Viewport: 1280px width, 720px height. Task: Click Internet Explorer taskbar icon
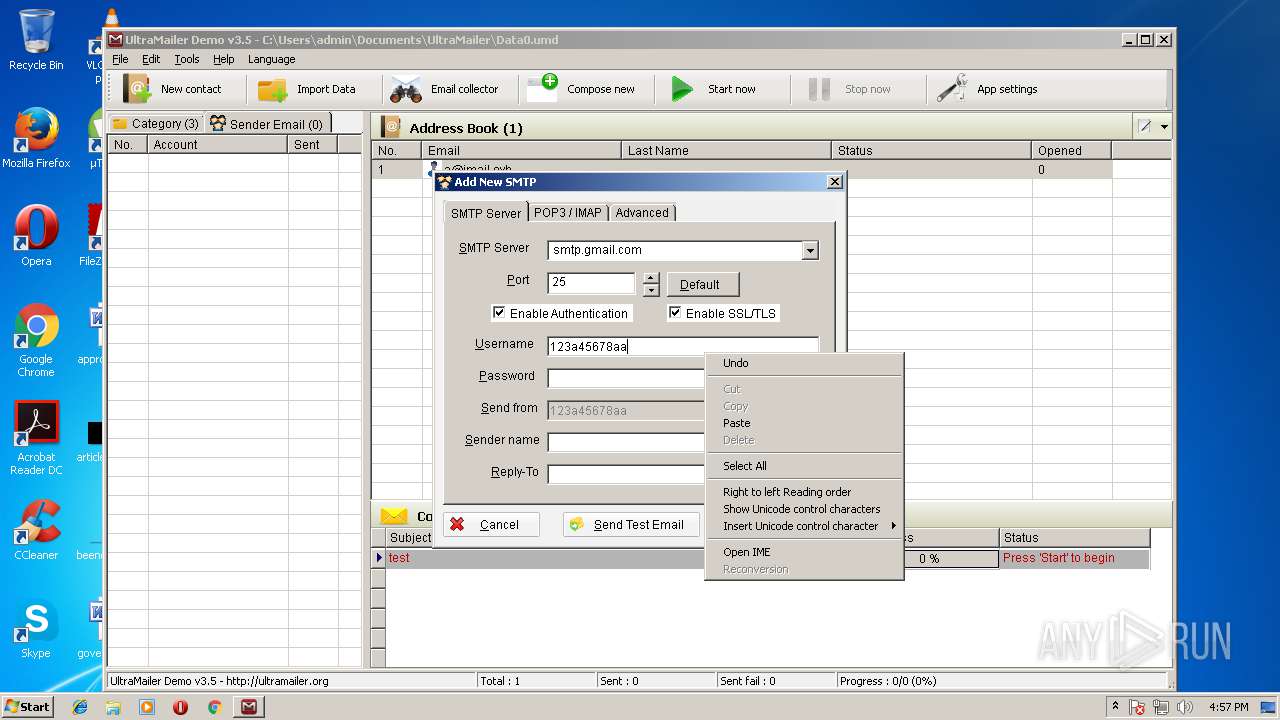coord(80,707)
